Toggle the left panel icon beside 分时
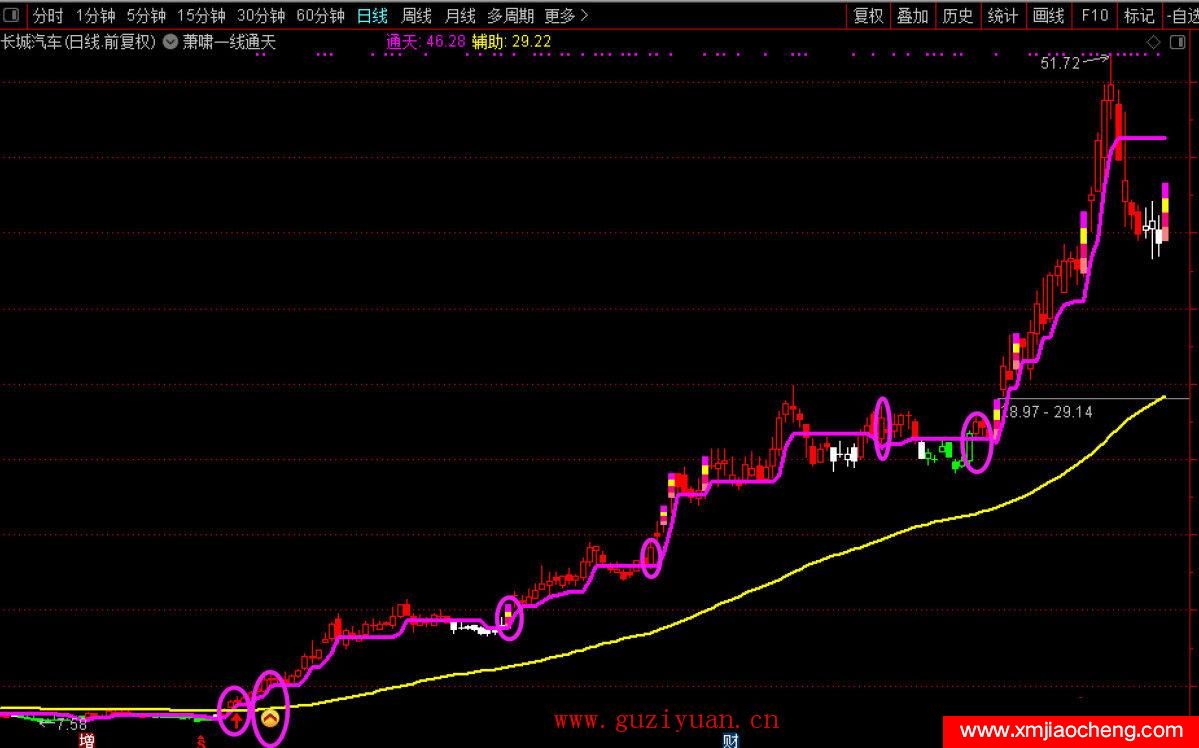Screen dimensions: 1199x748 click(x=13, y=16)
